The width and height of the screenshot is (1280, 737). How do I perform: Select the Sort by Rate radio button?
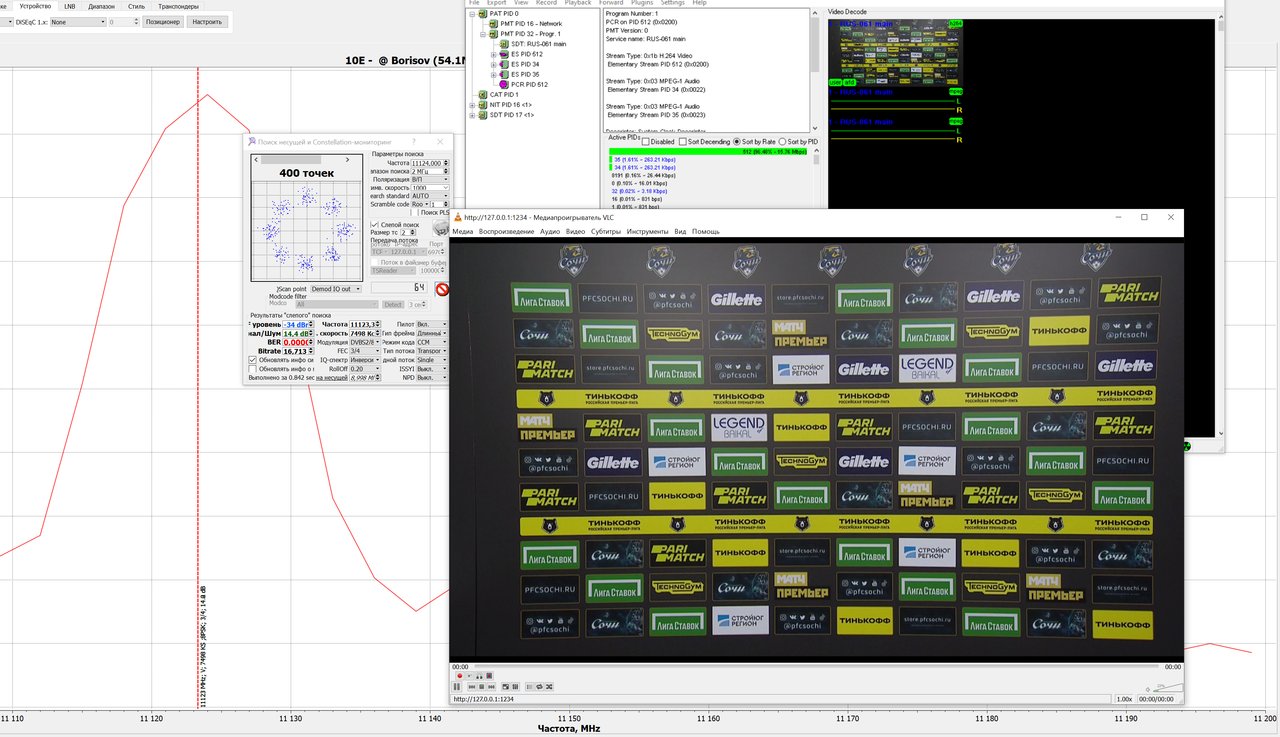coord(737,142)
